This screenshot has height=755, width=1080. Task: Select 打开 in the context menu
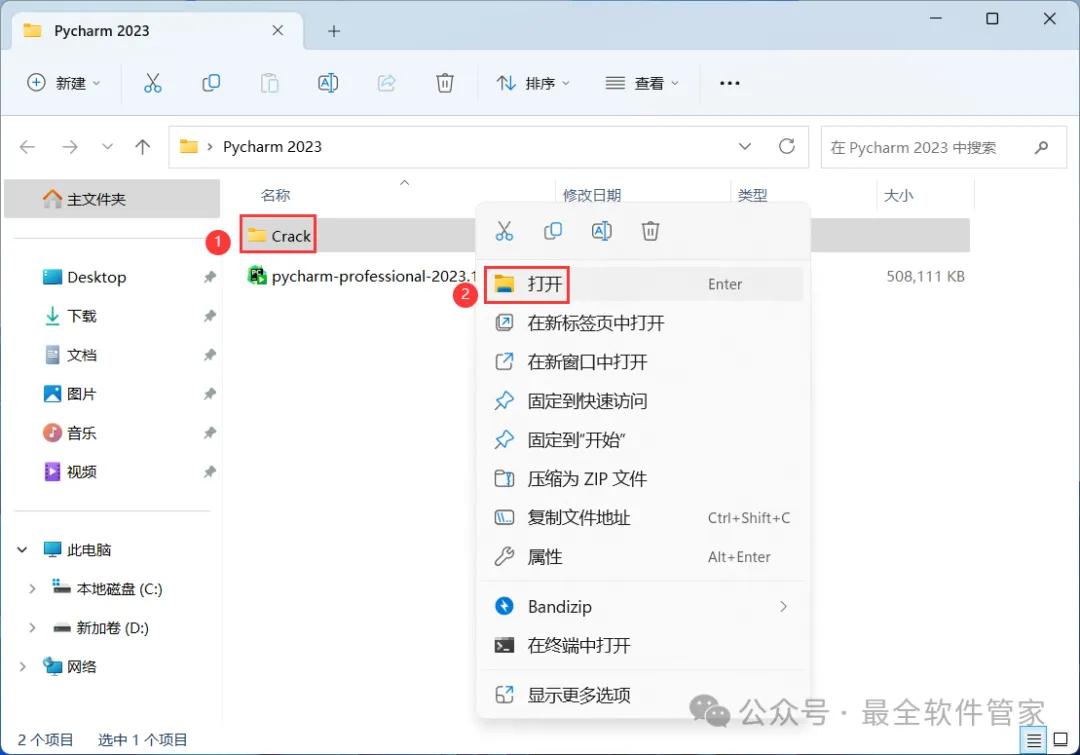[x=643, y=284]
